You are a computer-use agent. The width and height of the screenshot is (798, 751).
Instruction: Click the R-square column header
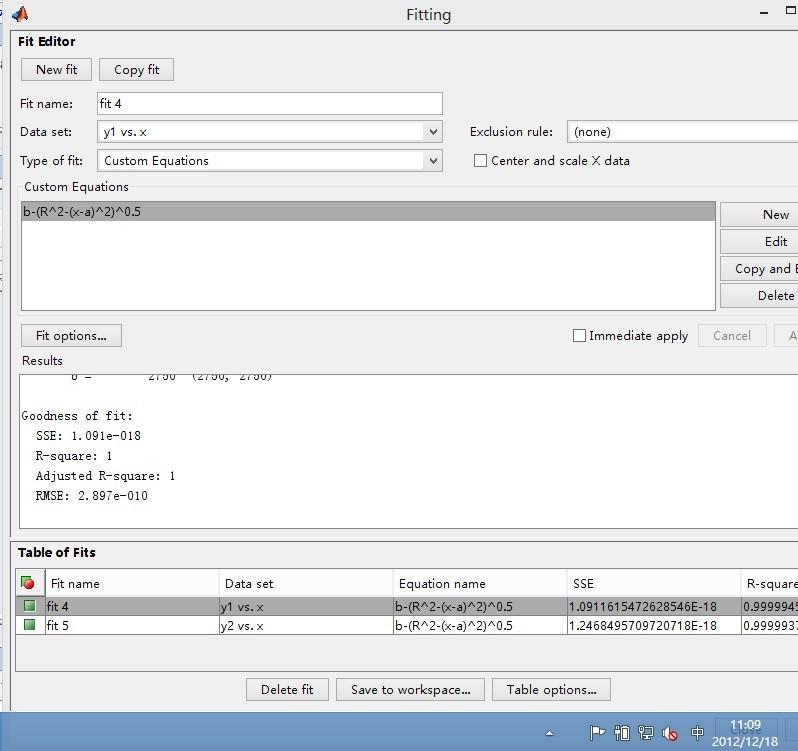[x=770, y=583]
